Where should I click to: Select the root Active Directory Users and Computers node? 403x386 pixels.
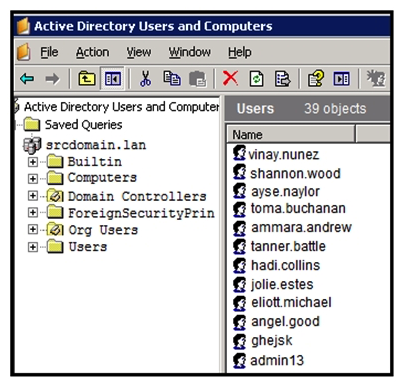pyautogui.click(x=122, y=107)
